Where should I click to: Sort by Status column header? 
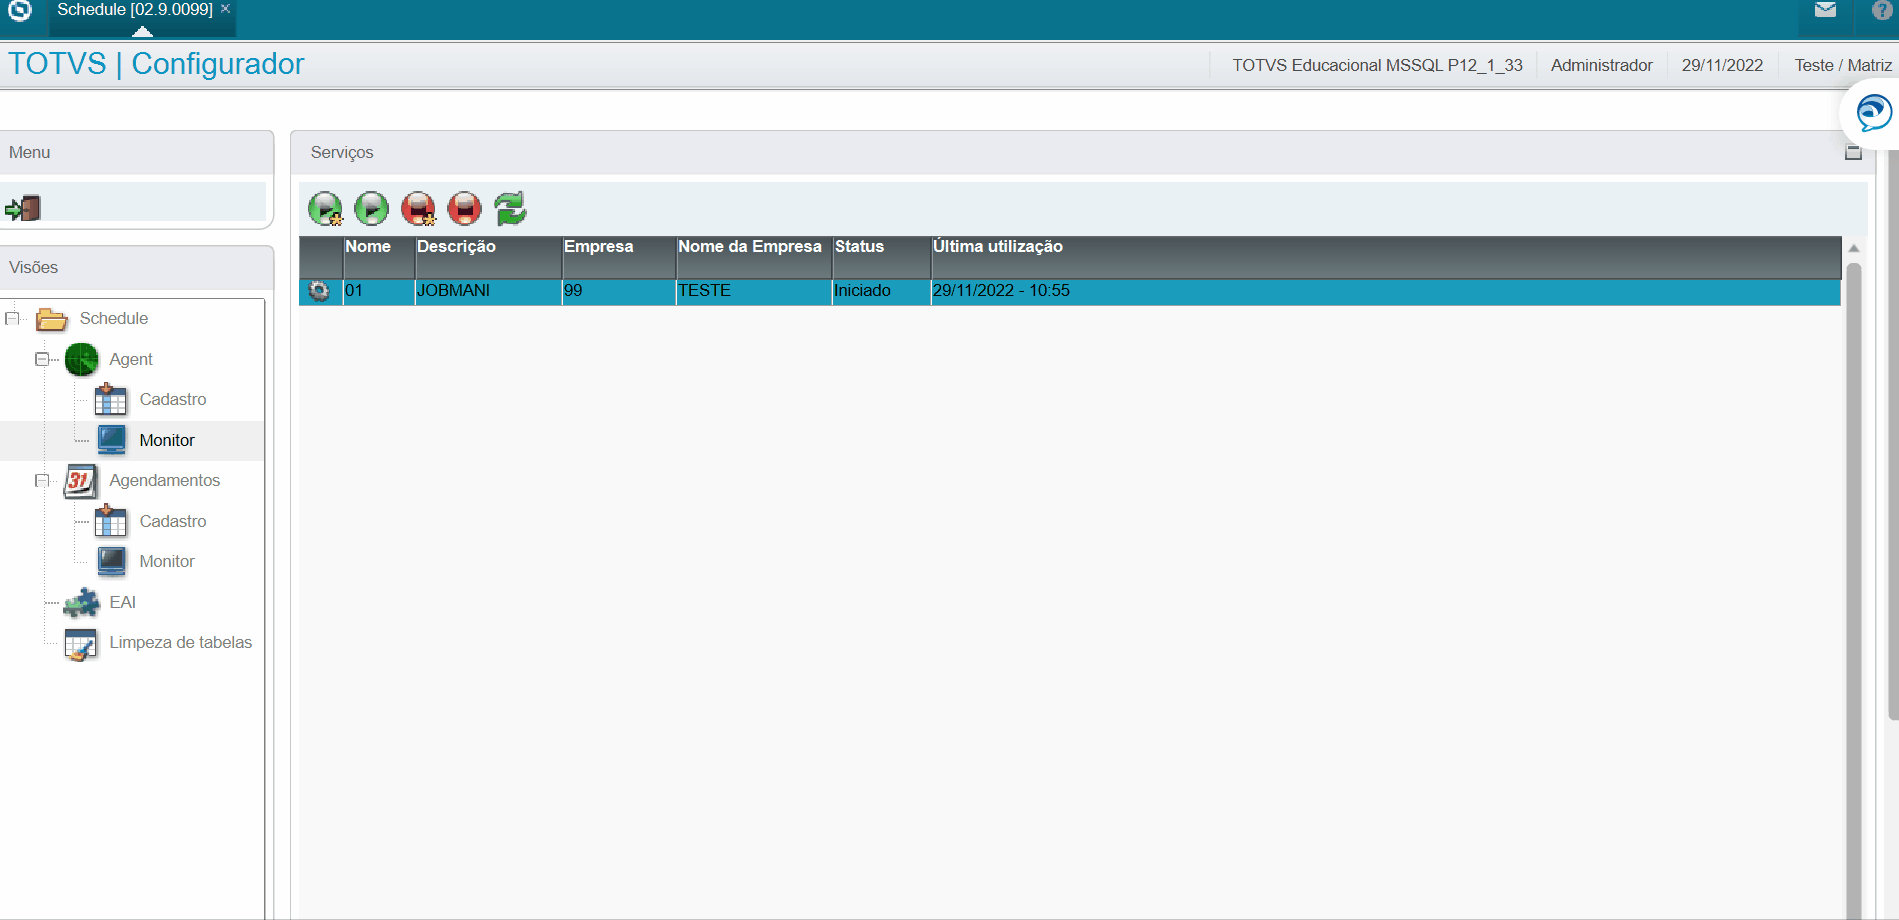881,257
